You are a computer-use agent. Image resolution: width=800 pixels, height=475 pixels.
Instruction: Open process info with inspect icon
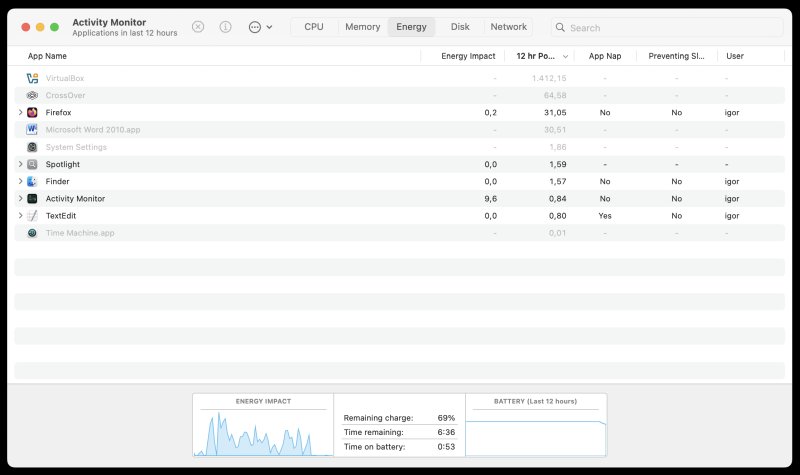tap(225, 27)
